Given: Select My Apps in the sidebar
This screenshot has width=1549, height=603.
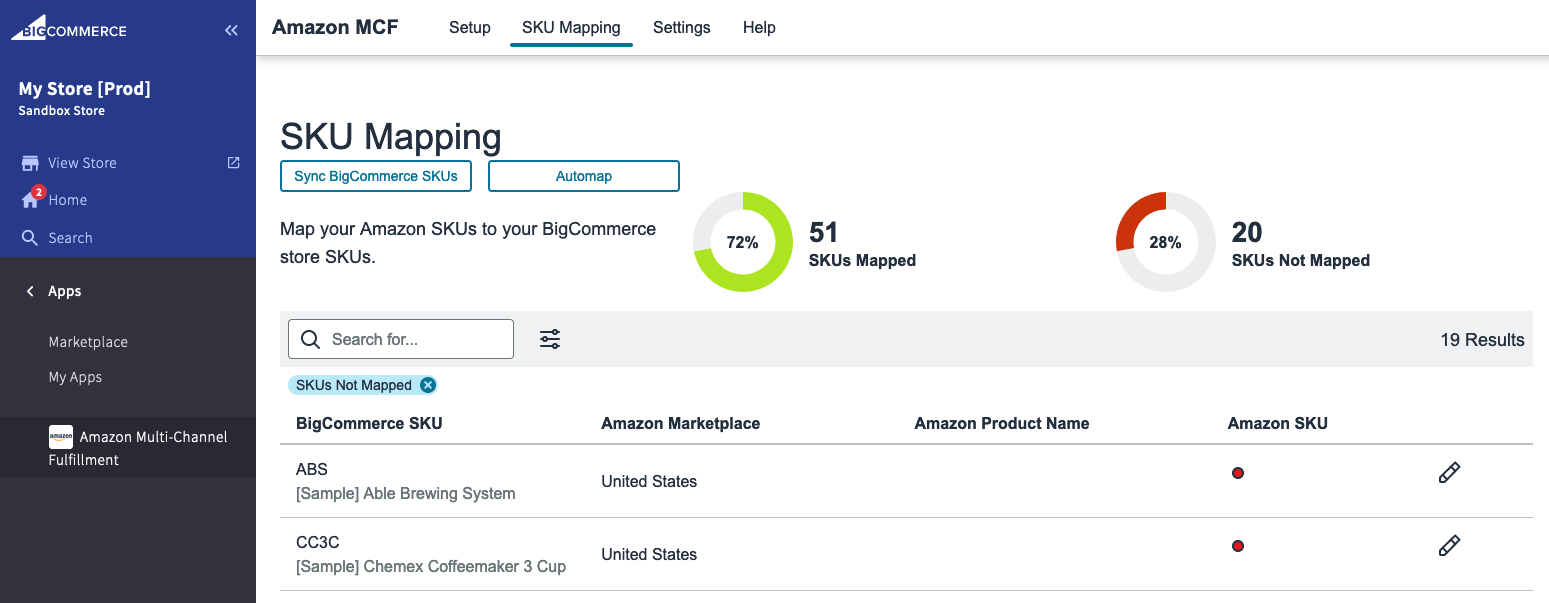Looking at the screenshot, I should click(x=75, y=377).
